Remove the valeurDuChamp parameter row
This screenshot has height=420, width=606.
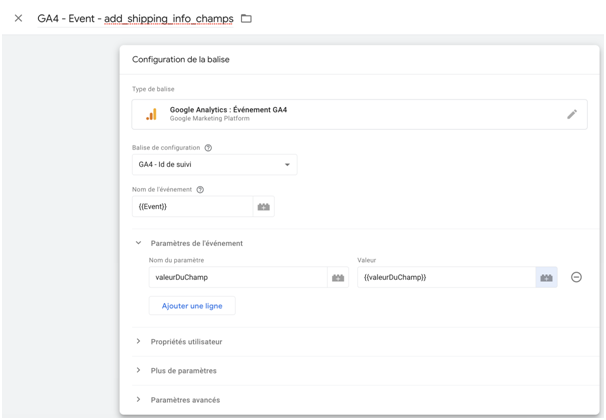pos(576,277)
